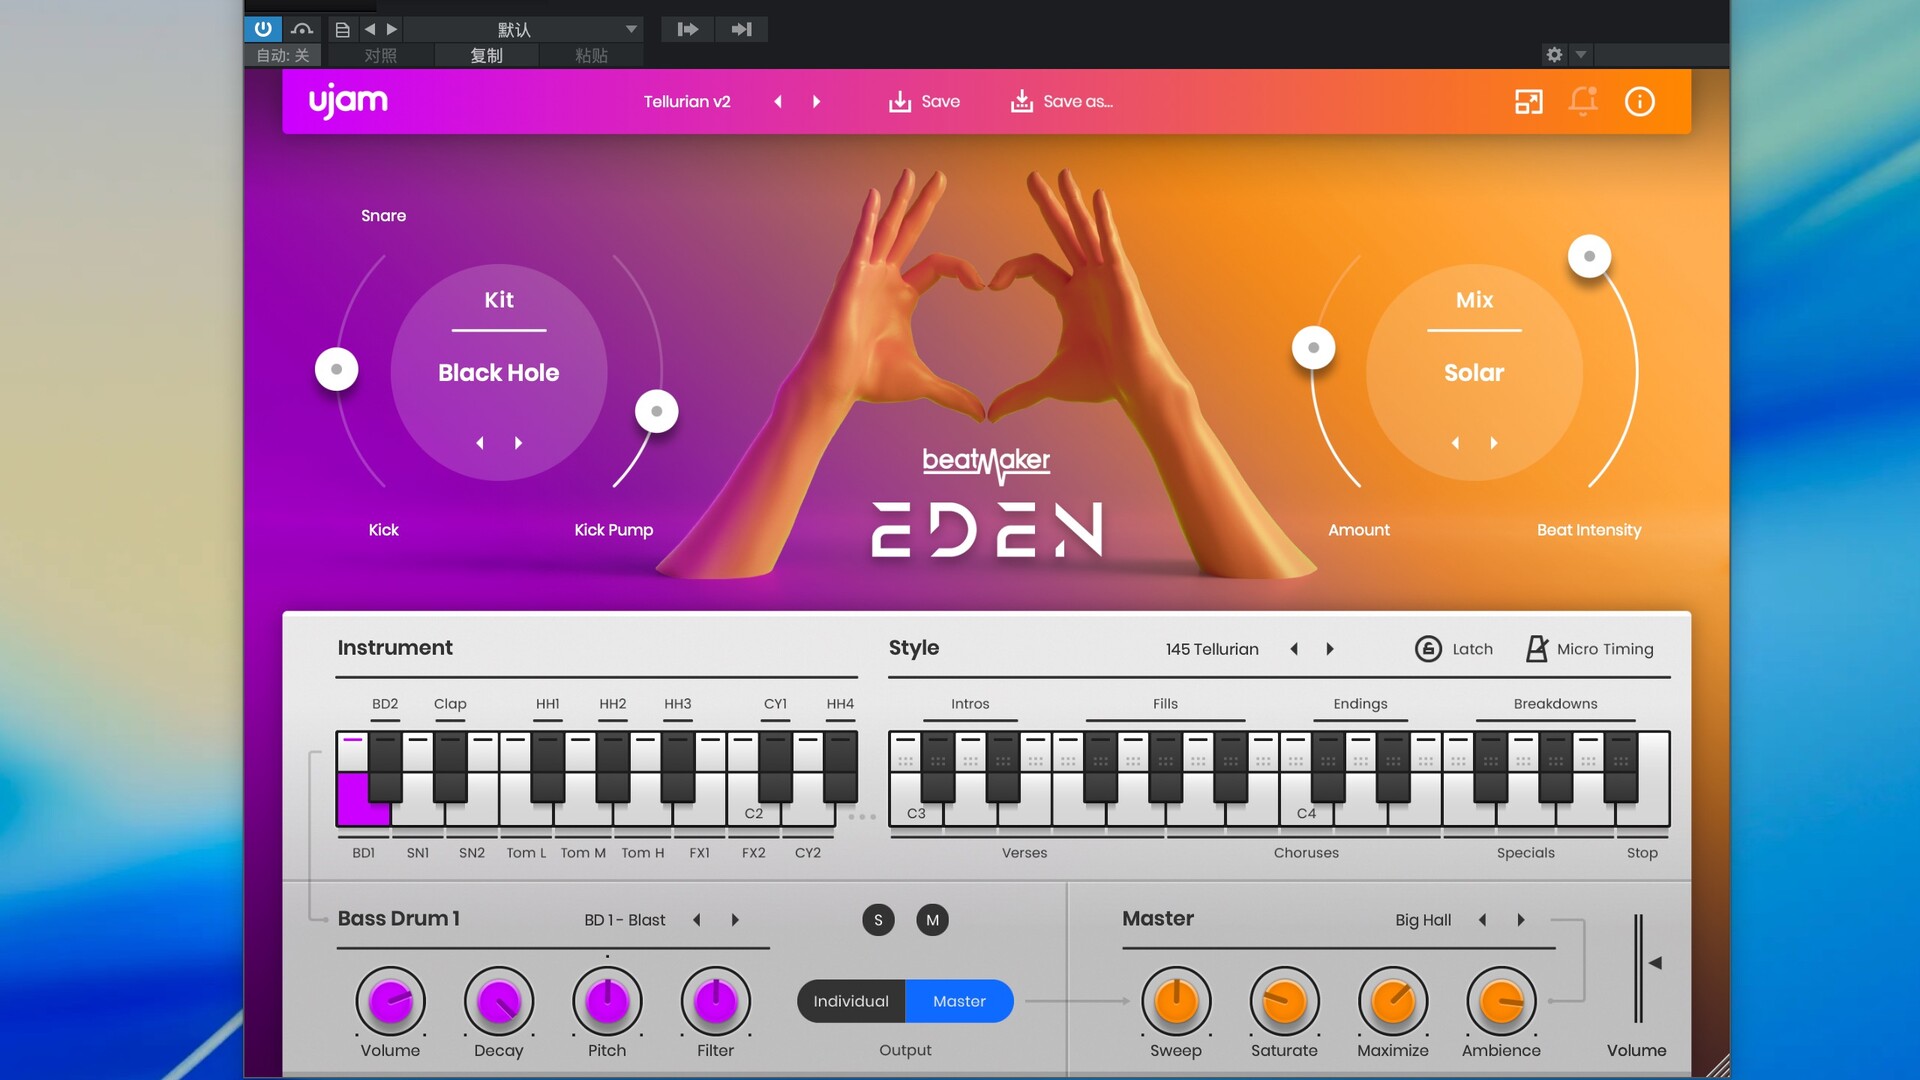
Task: Click the automation read arc icon
Action: click(x=302, y=29)
